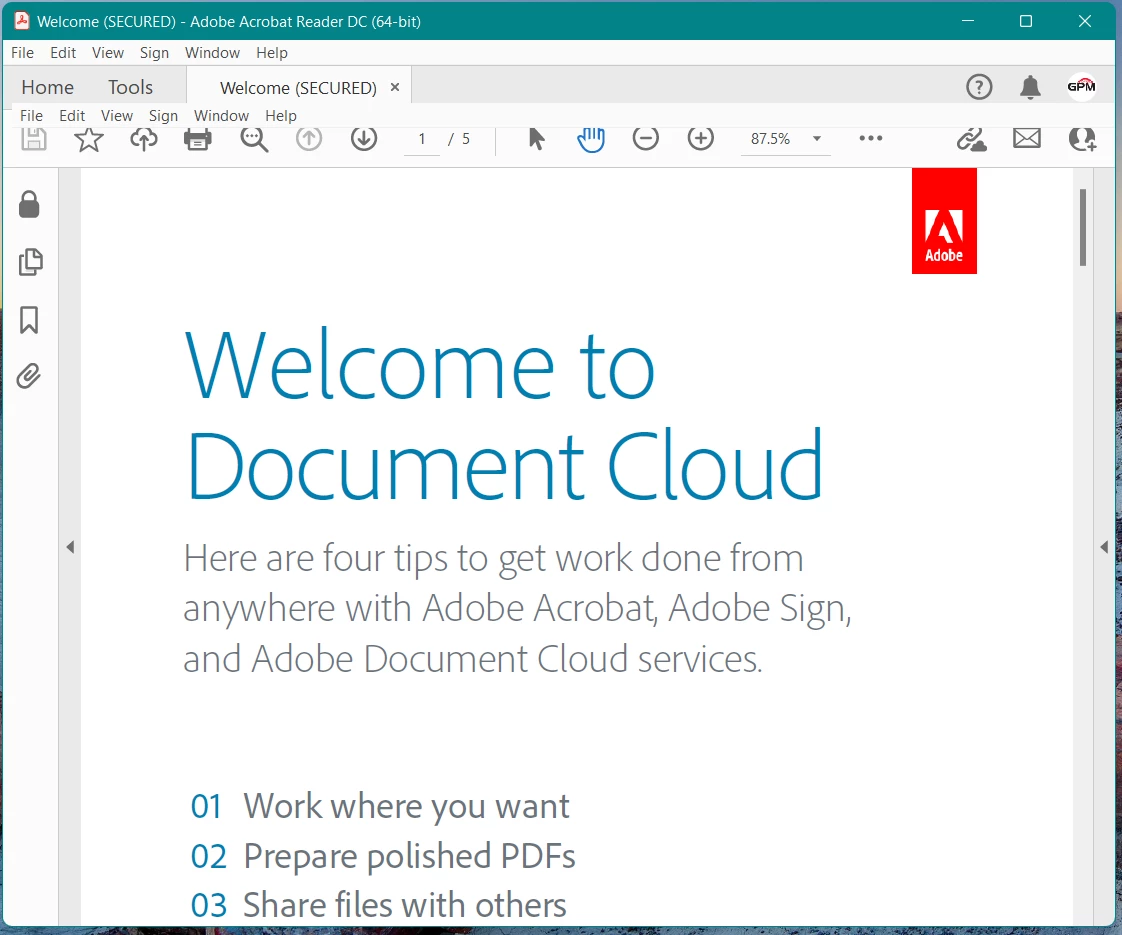Viewport: 1122px width, 935px height.
Task: Open the second-row Edit menu
Action: pos(72,116)
